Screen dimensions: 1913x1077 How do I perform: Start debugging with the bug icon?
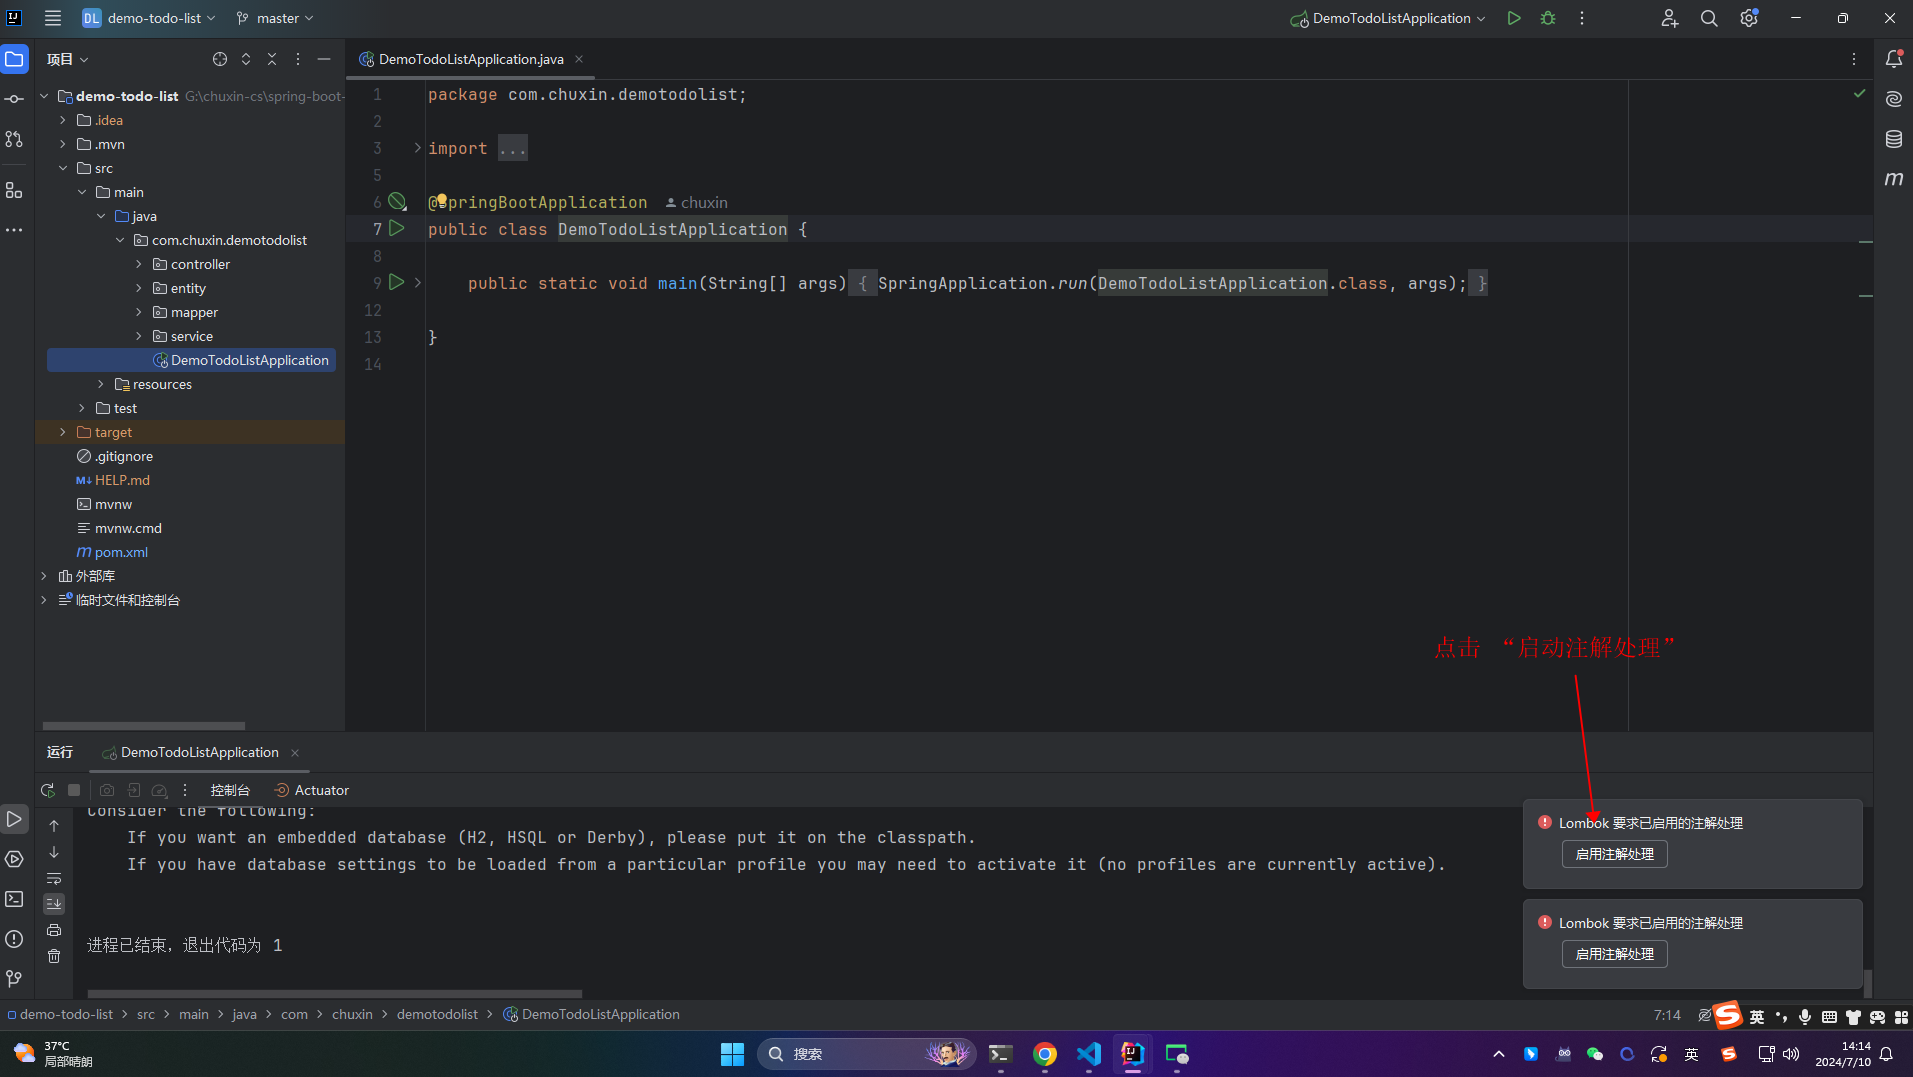(1548, 18)
